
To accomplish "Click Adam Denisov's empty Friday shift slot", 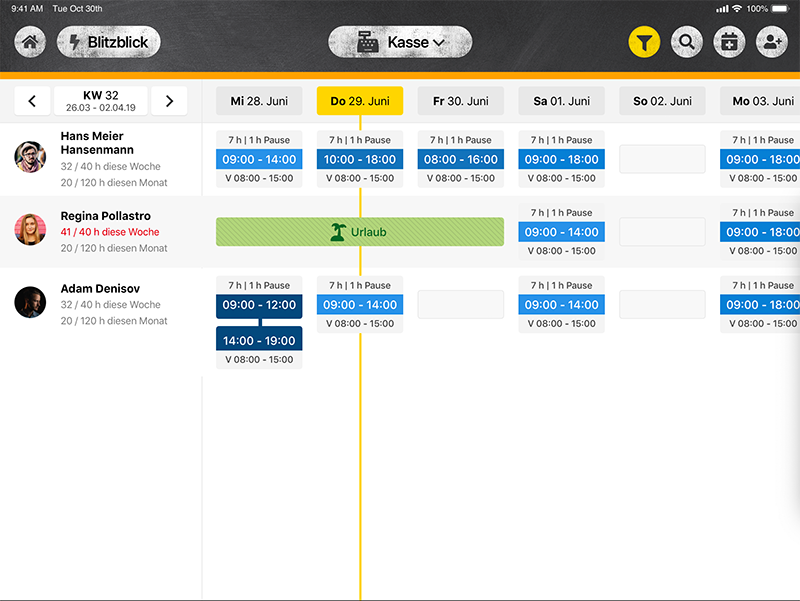I will click(x=460, y=305).
